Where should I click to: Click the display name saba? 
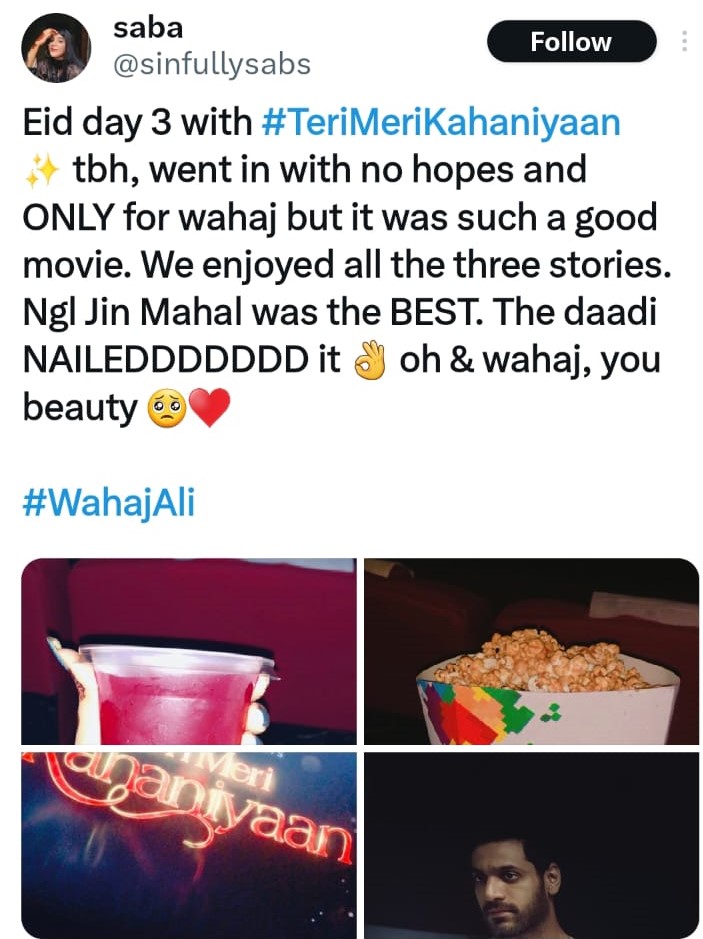[148, 28]
